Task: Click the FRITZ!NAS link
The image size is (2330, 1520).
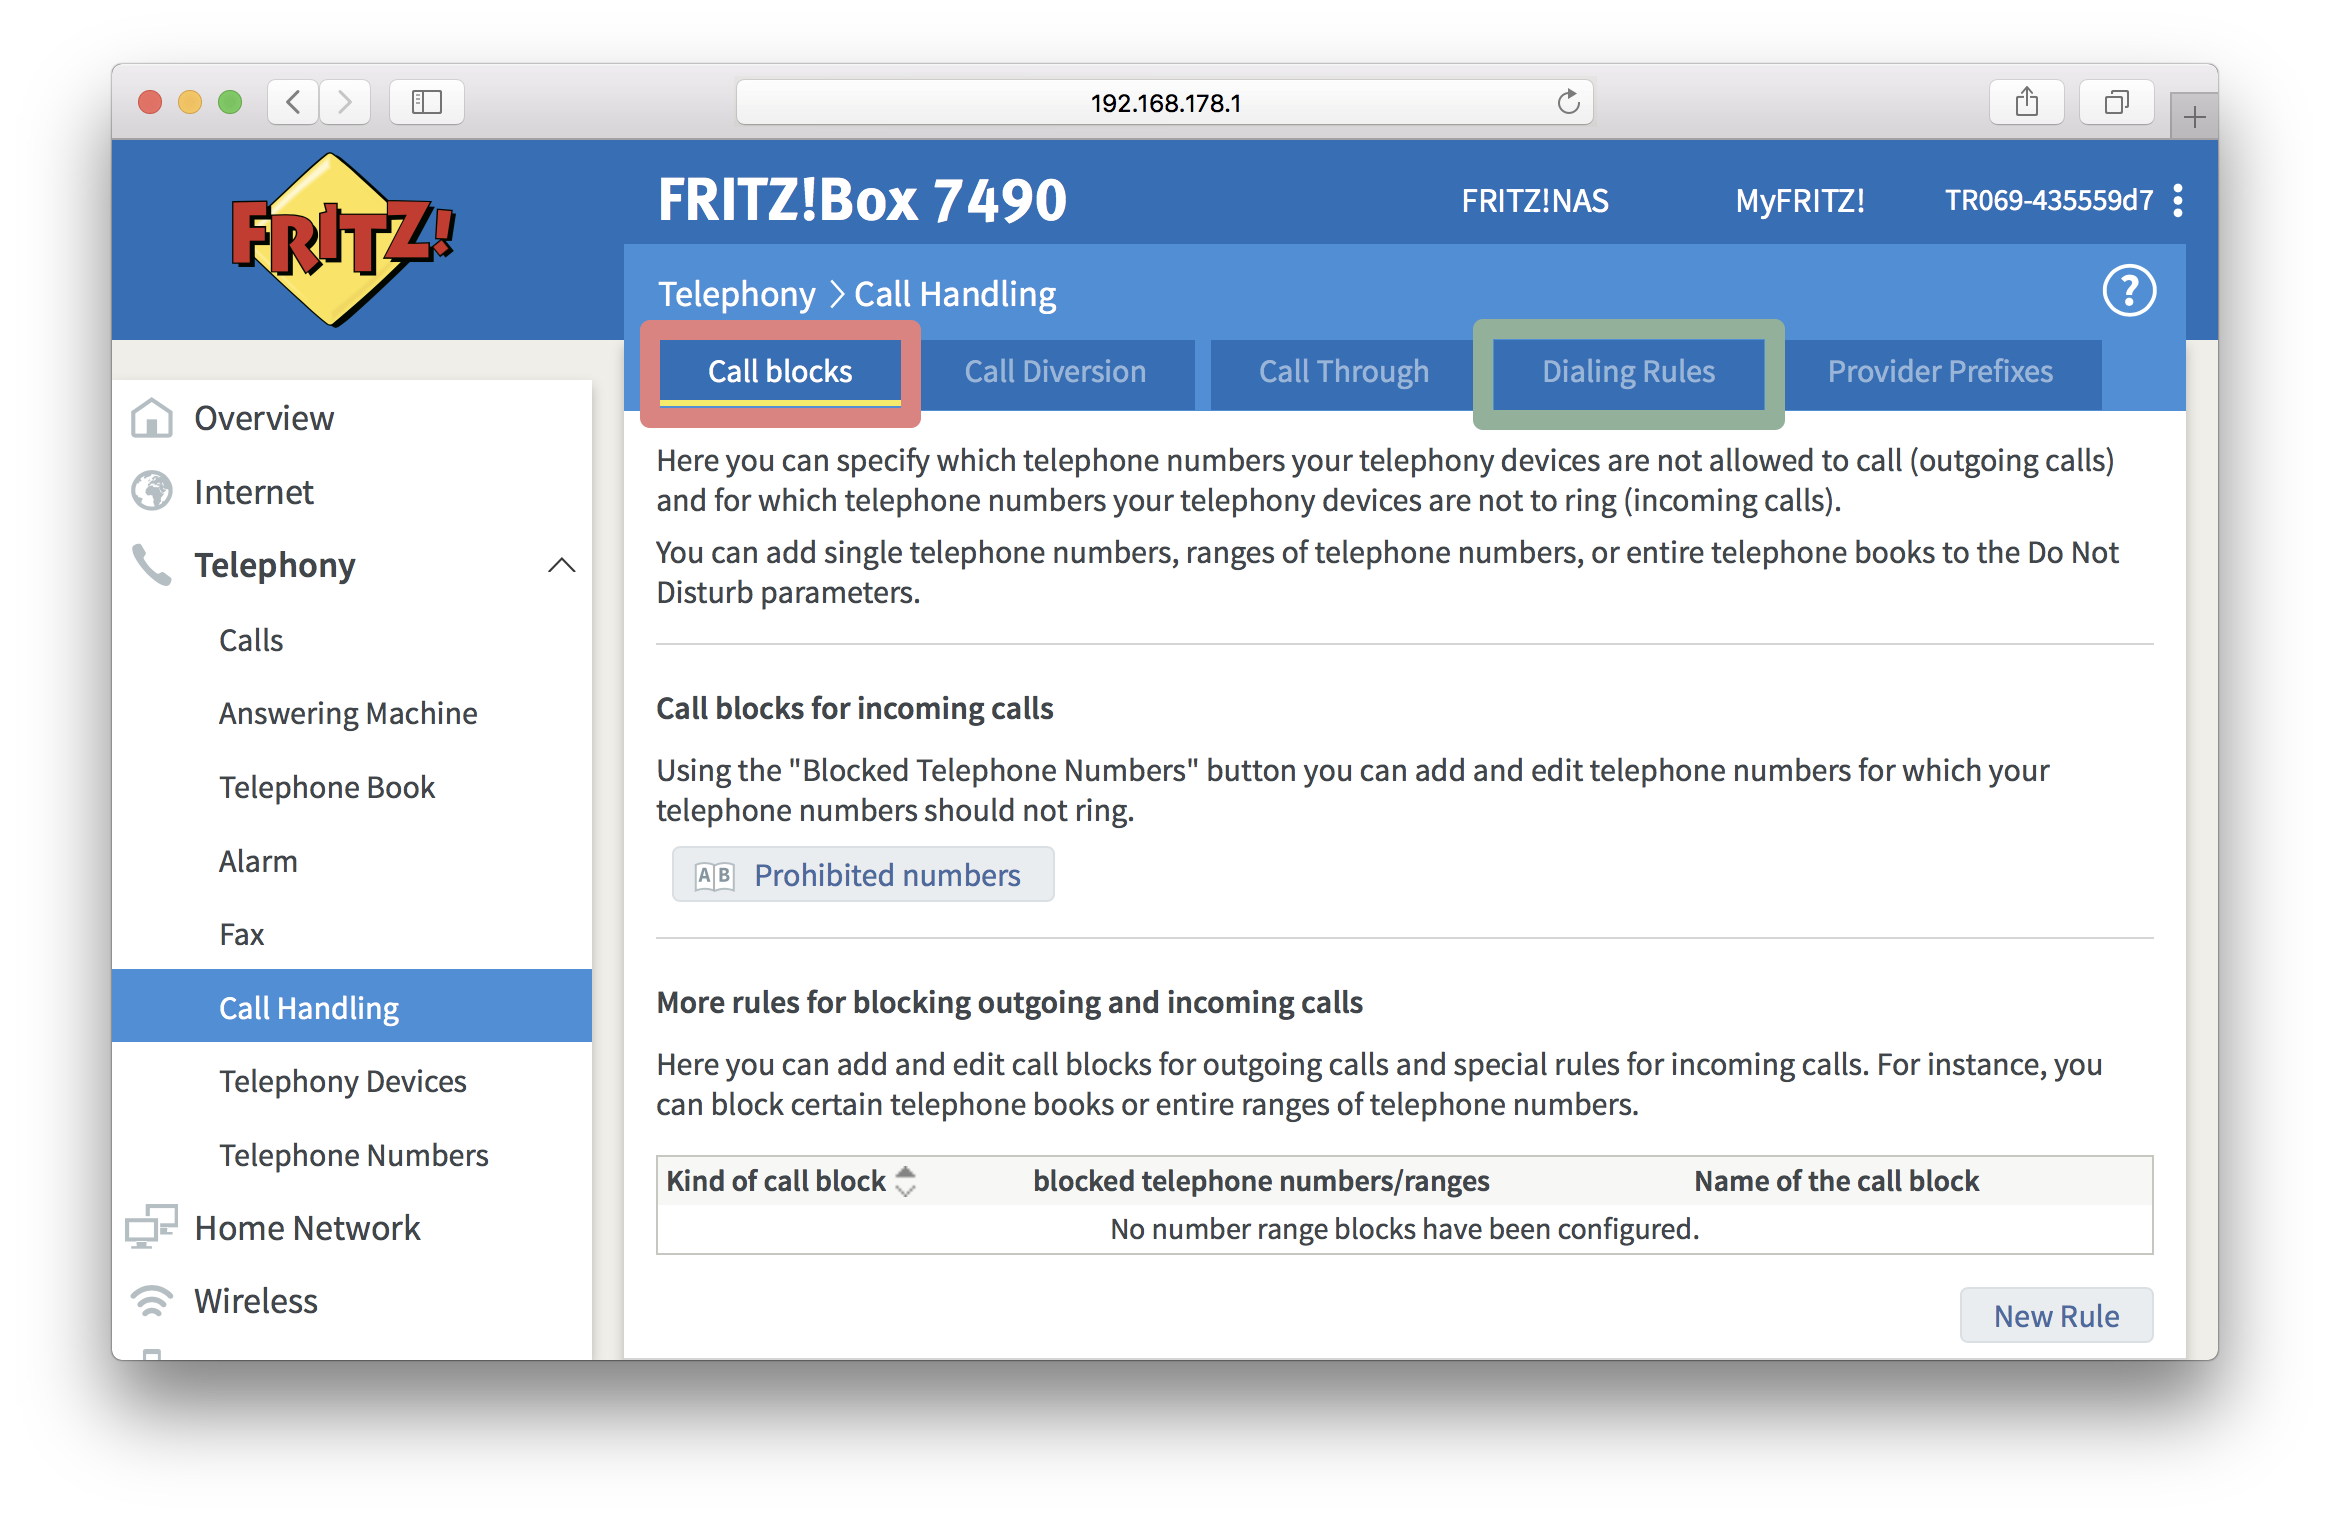Action: [x=1532, y=202]
